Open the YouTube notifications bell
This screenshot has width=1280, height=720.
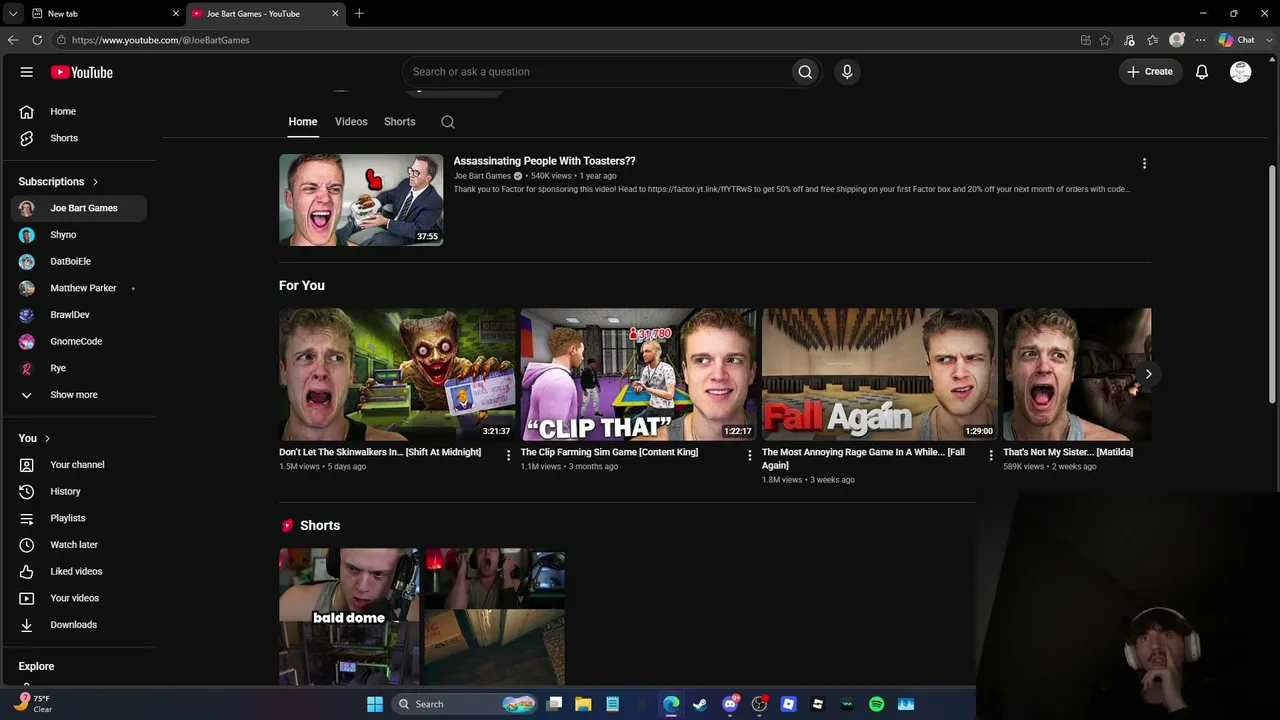[x=1202, y=72]
